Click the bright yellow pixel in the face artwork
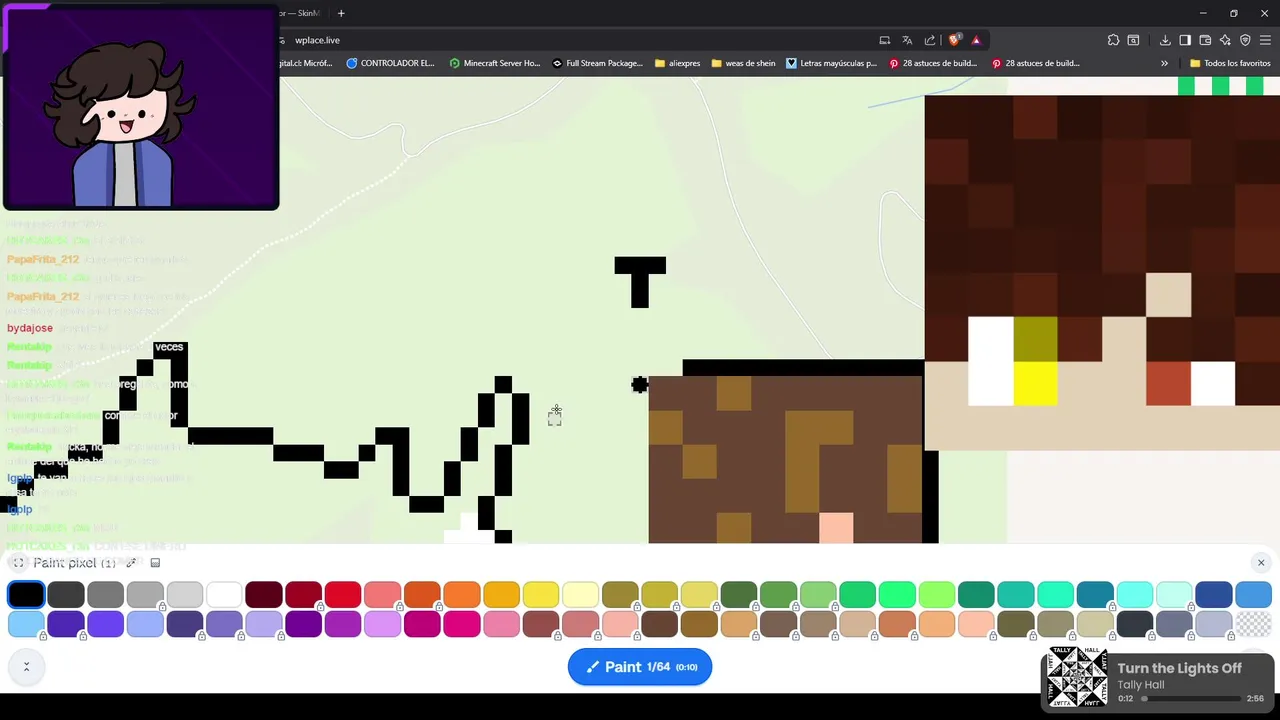The height and width of the screenshot is (720, 1280). pos(1035,384)
